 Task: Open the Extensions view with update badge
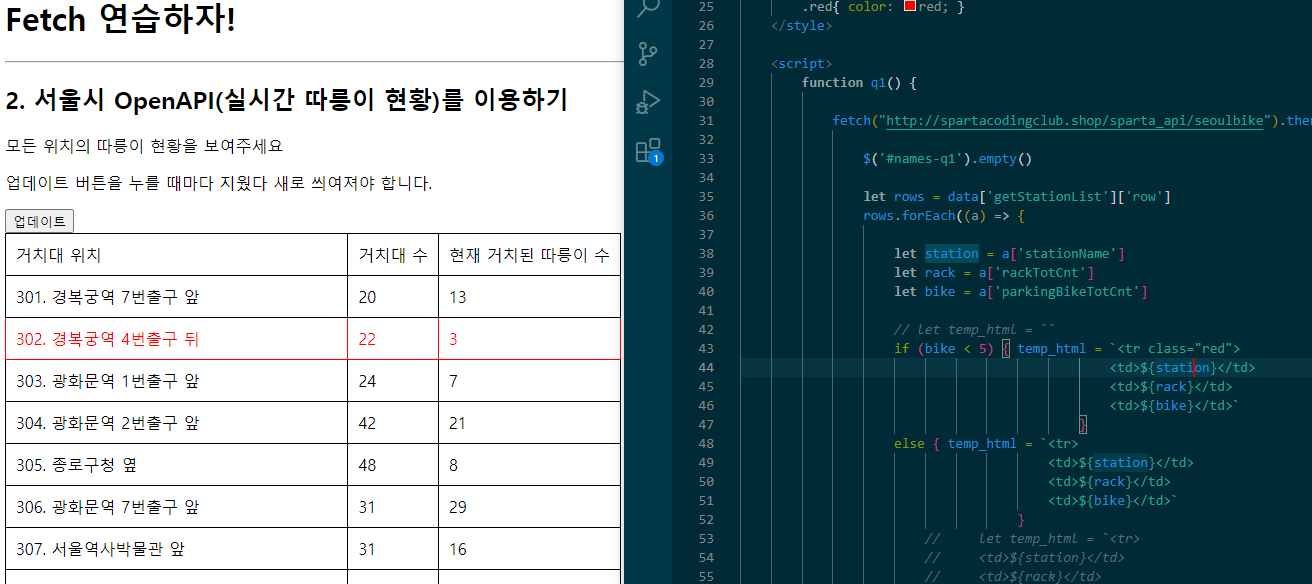(648, 150)
